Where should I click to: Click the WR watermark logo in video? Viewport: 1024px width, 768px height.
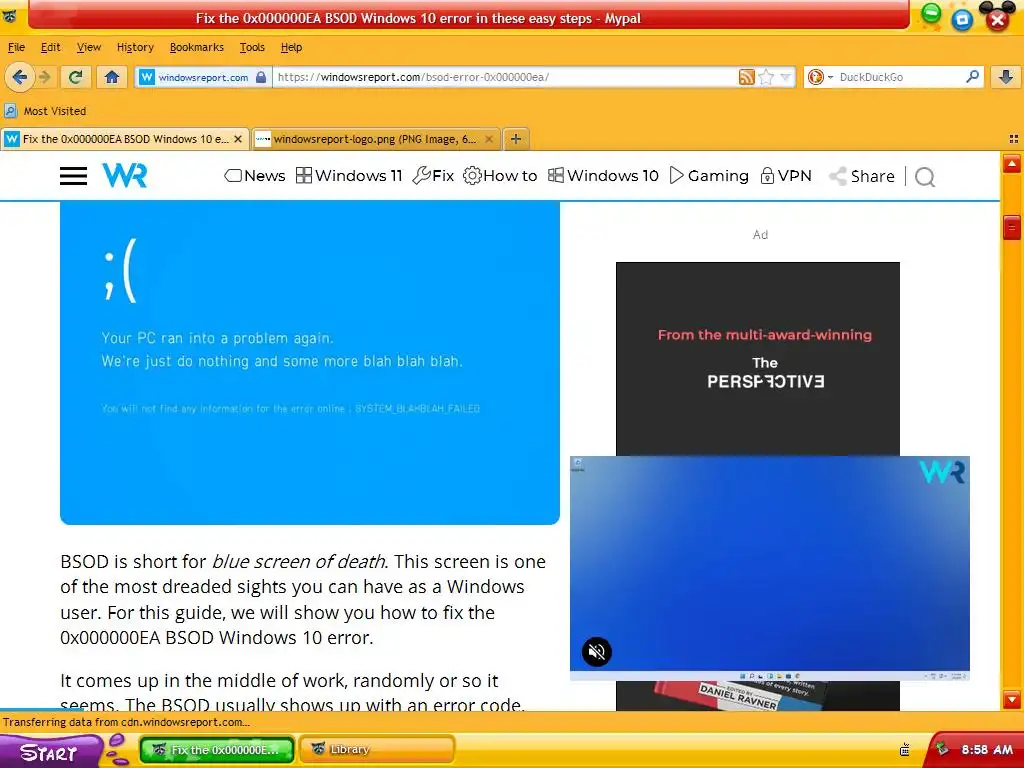pos(942,472)
